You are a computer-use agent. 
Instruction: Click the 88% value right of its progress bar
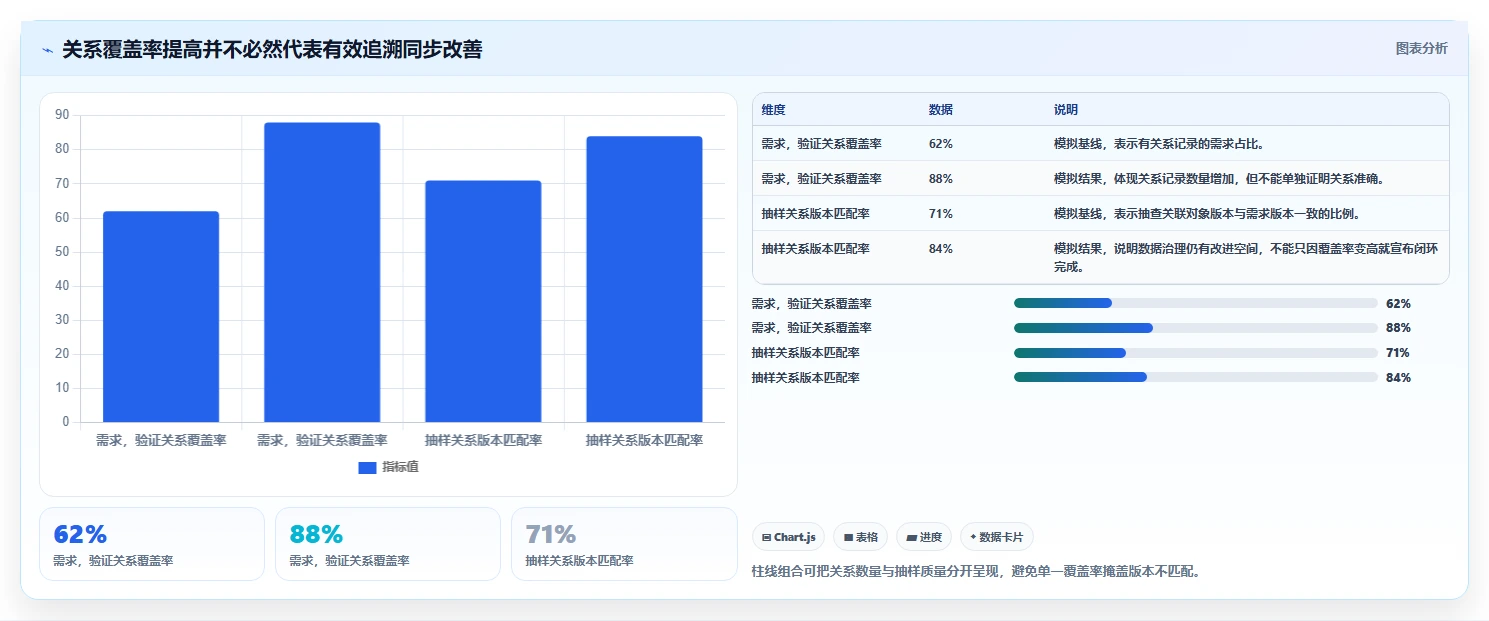tap(1398, 328)
